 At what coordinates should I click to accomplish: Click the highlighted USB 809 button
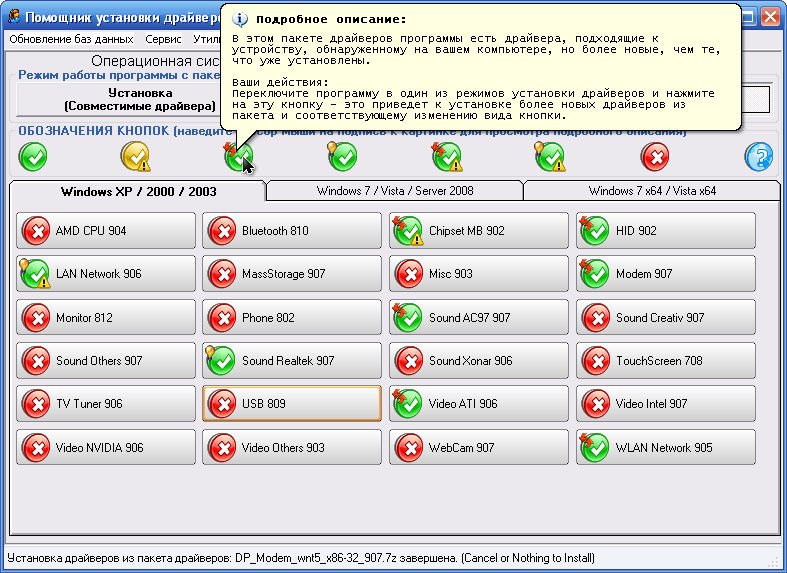292,404
